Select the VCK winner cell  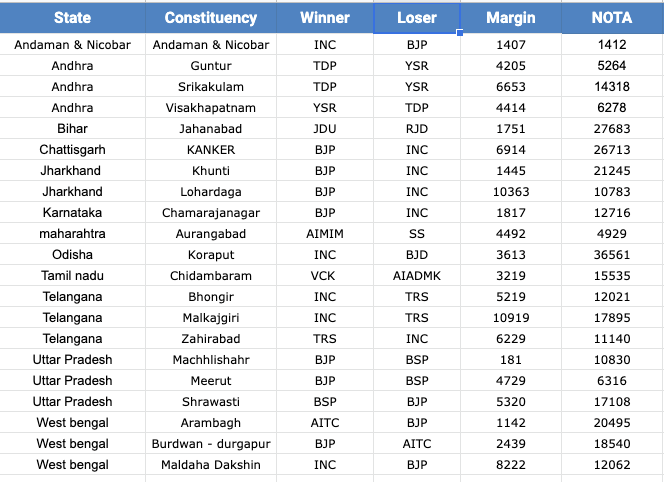(x=325, y=276)
